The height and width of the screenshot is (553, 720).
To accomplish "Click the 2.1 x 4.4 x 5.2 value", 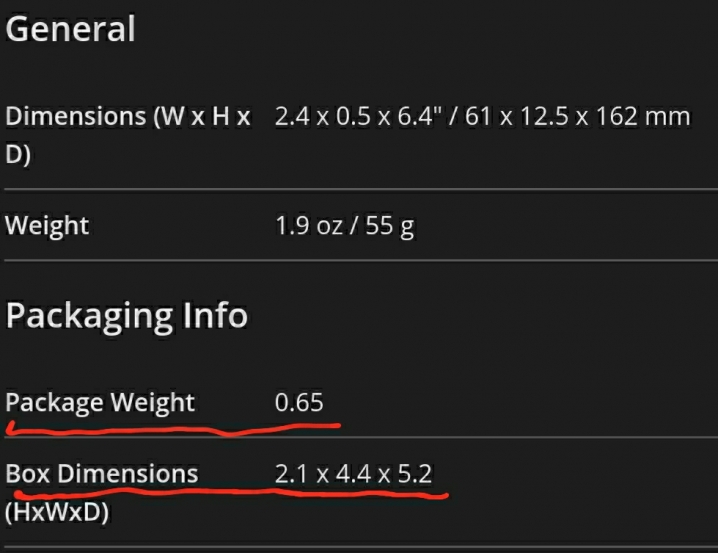I will [x=354, y=474].
